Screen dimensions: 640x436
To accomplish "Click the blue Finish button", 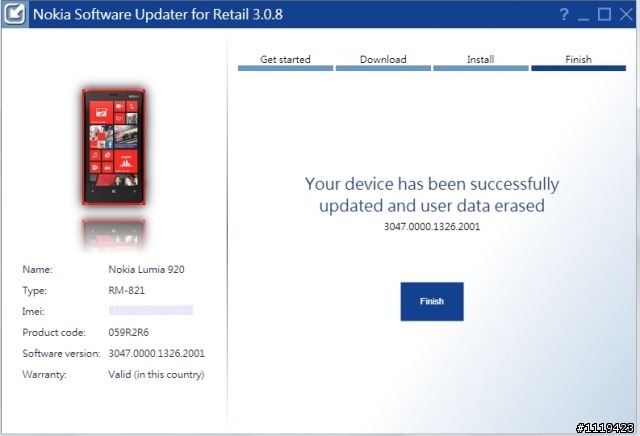I will coord(432,301).
